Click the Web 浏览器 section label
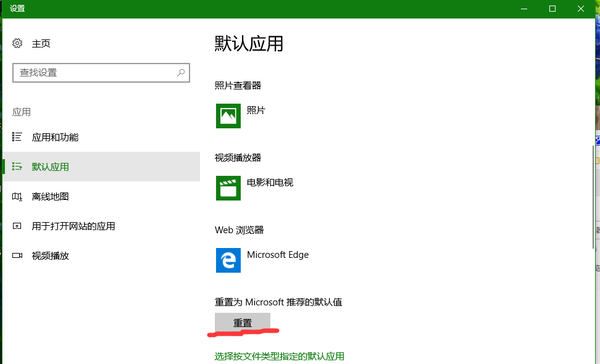600x364 pixels. [239, 230]
